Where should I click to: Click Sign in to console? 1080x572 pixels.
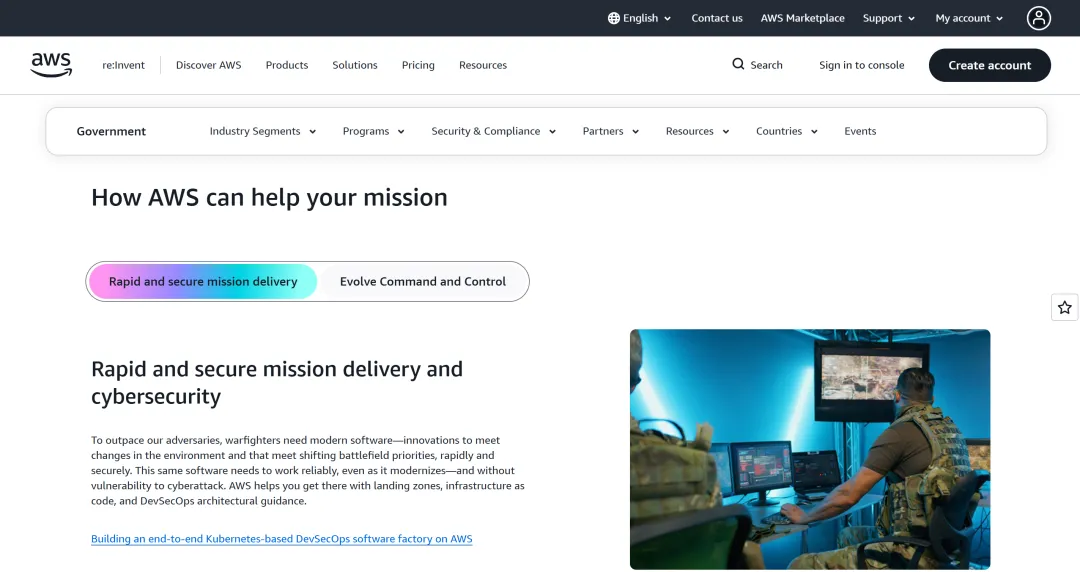[862, 65]
